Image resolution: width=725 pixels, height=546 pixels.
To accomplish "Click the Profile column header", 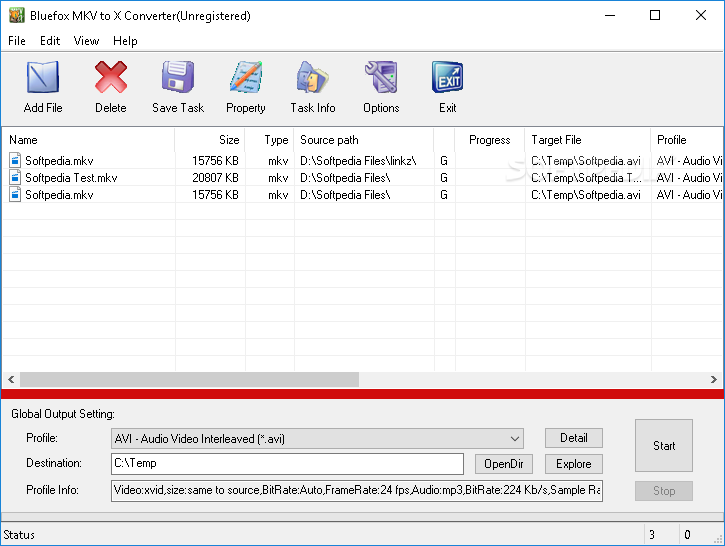I will (x=687, y=140).
